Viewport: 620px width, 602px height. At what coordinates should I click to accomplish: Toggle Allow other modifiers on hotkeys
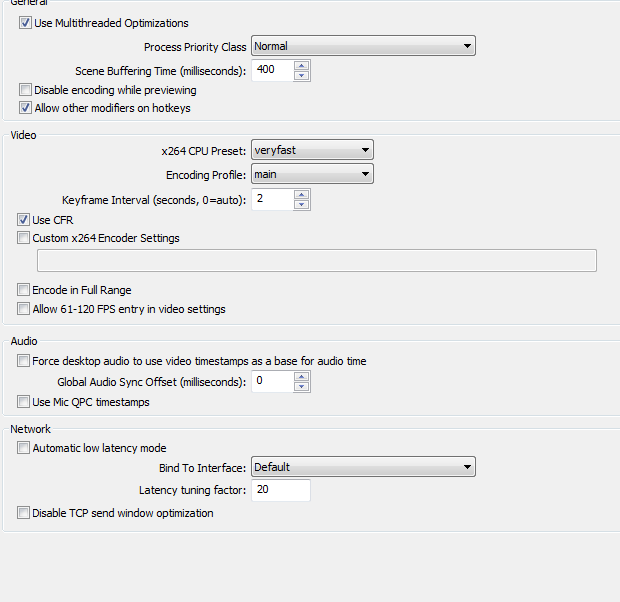(x=25, y=108)
